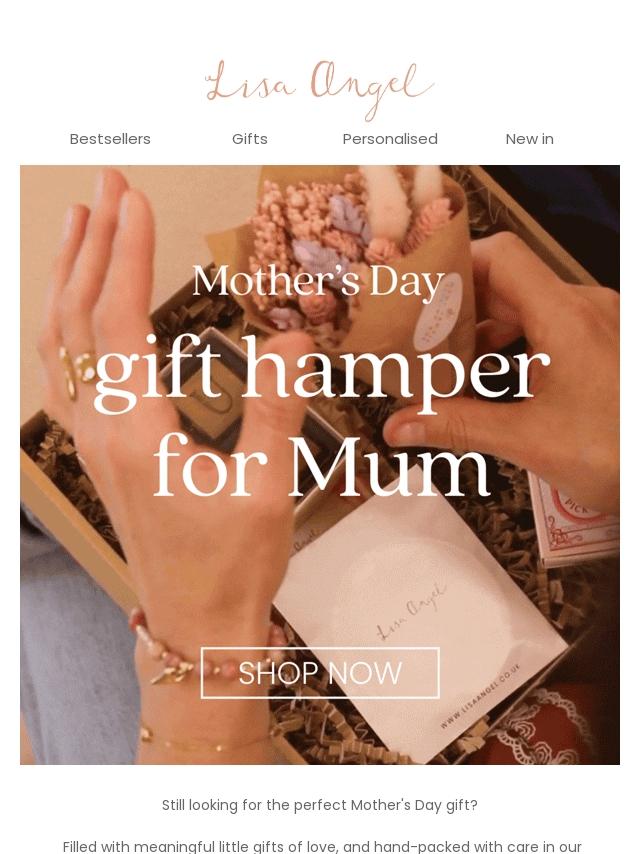This screenshot has height=854, width=640.
Task: Click the gold ring on the finger
Action: click(76, 371)
